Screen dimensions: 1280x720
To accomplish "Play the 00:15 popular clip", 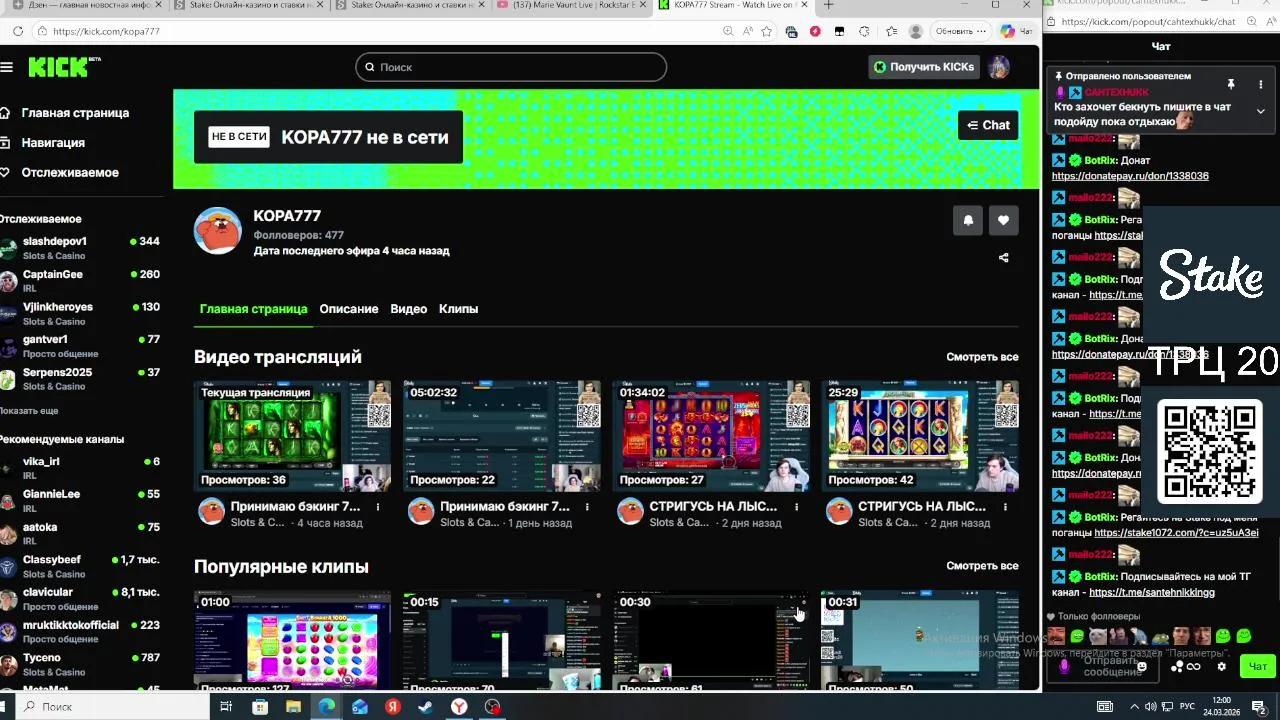I will click(502, 641).
